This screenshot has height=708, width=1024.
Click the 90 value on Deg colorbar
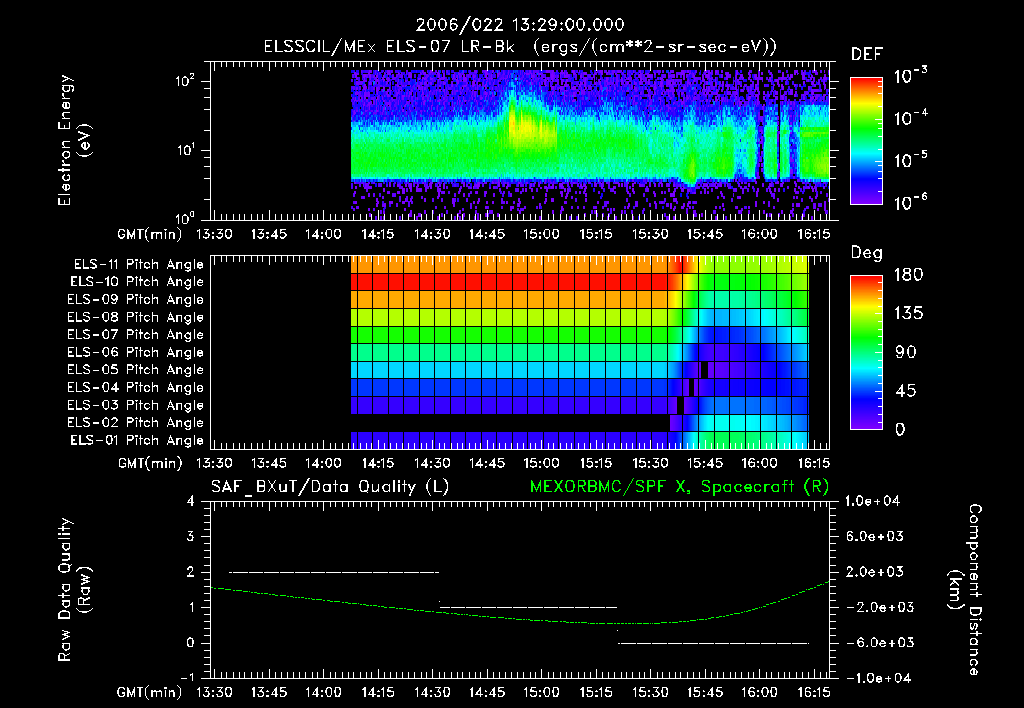[906, 352]
